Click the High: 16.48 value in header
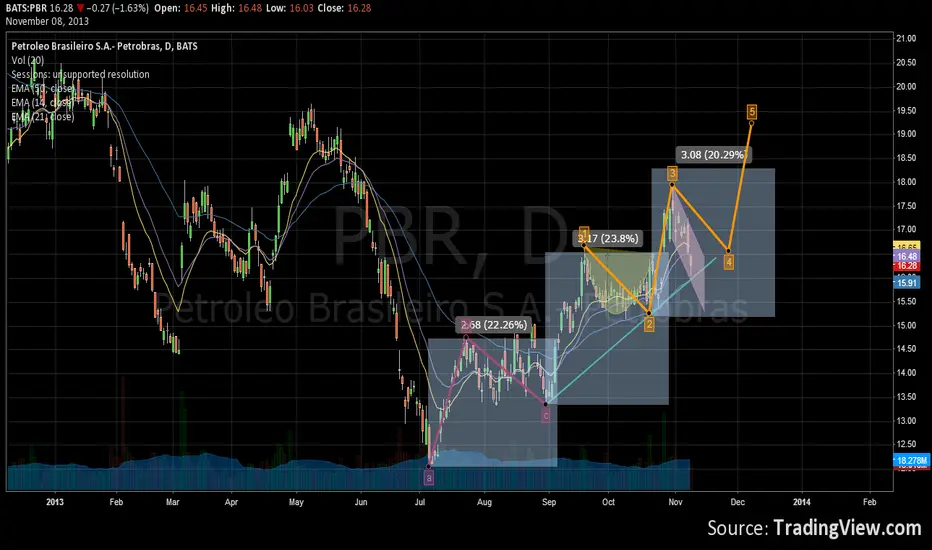The width and height of the screenshot is (932, 550). (x=235, y=8)
